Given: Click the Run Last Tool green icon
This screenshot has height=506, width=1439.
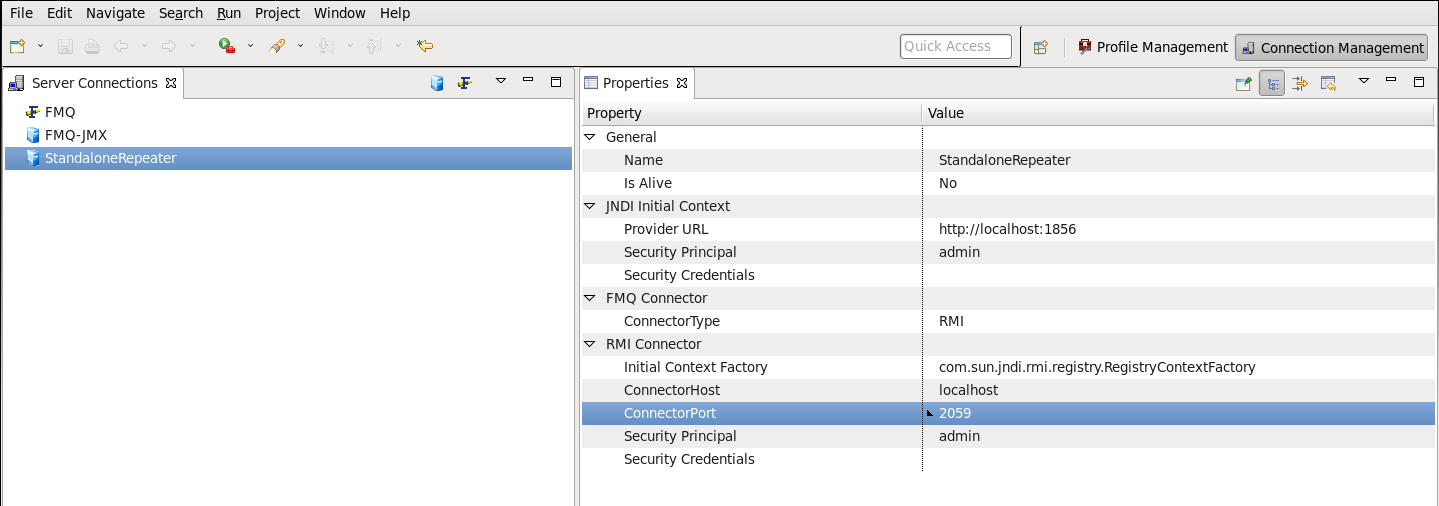Looking at the screenshot, I should click(227, 46).
